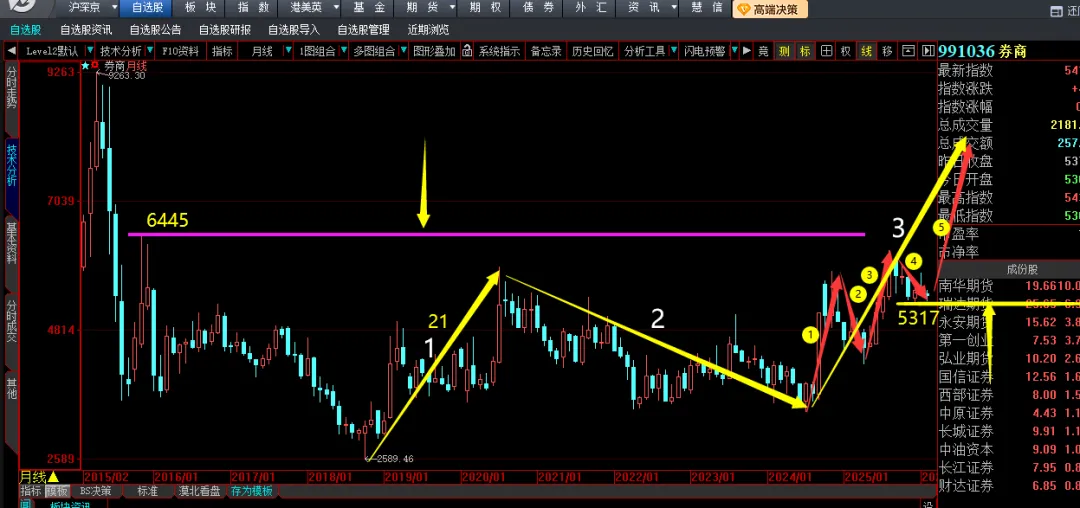
Task: Click the grid window layout icon
Action: [825, 51]
